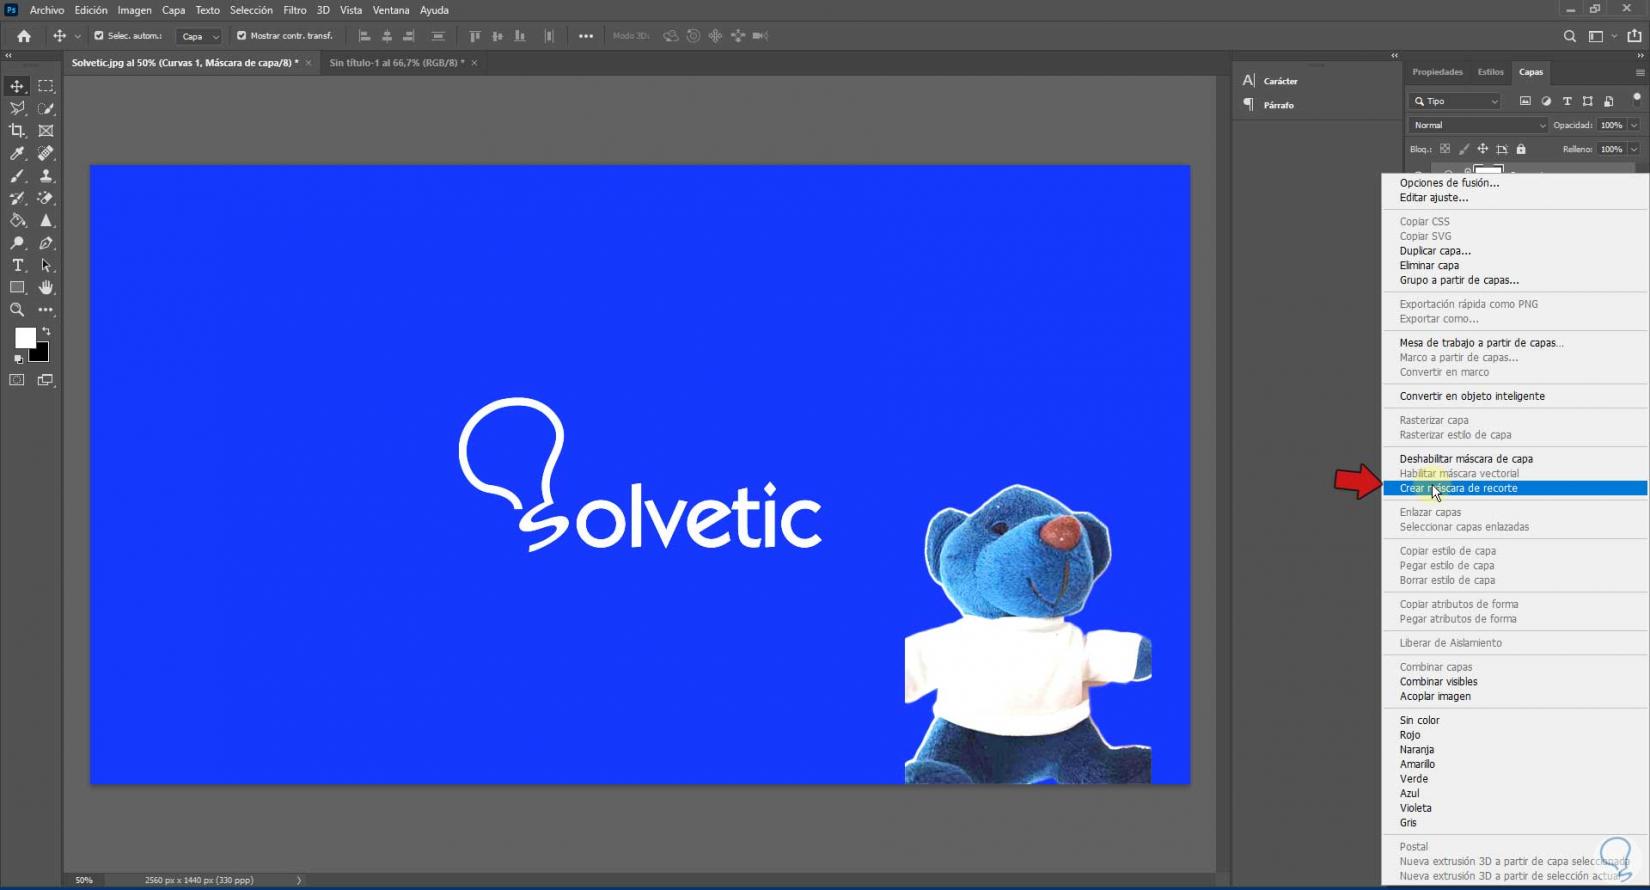Image resolution: width=1650 pixels, height=890 pixels.
Task: Open the Normal blend mode dropdown
Action: point(1478,125)
